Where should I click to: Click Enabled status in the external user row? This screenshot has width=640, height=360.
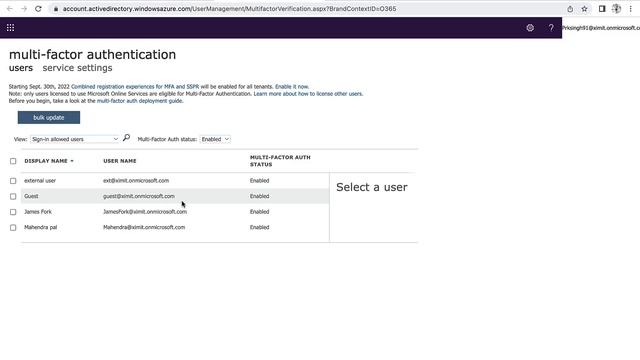point(260,180)
